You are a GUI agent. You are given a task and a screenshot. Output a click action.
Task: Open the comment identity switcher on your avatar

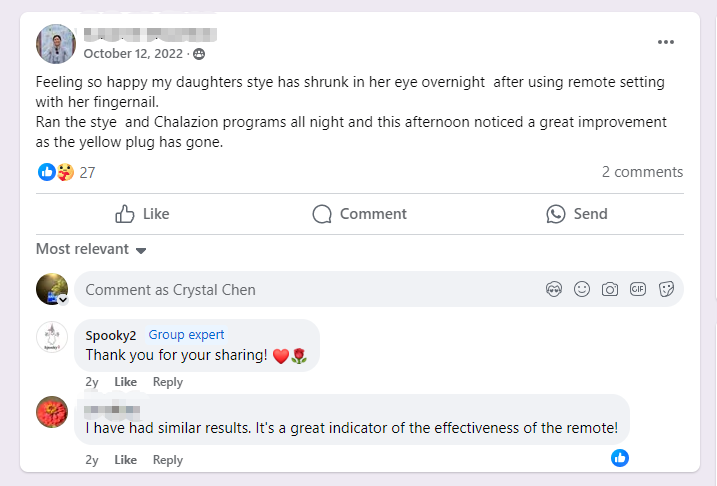[63, 299]
